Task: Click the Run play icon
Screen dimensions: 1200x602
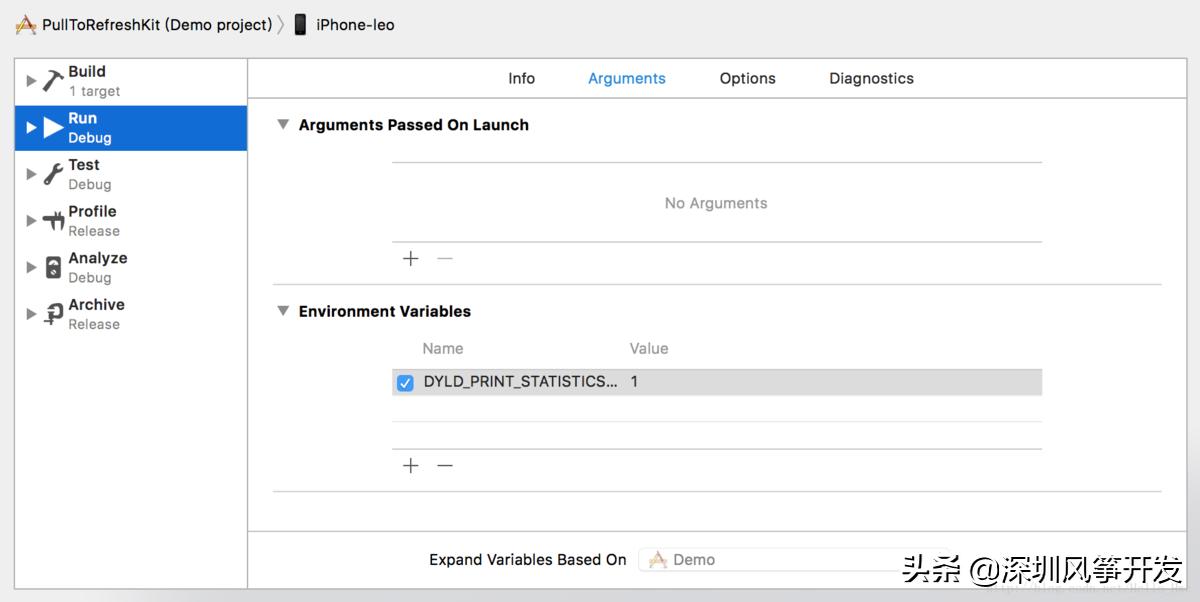Action: click(53, 128)
